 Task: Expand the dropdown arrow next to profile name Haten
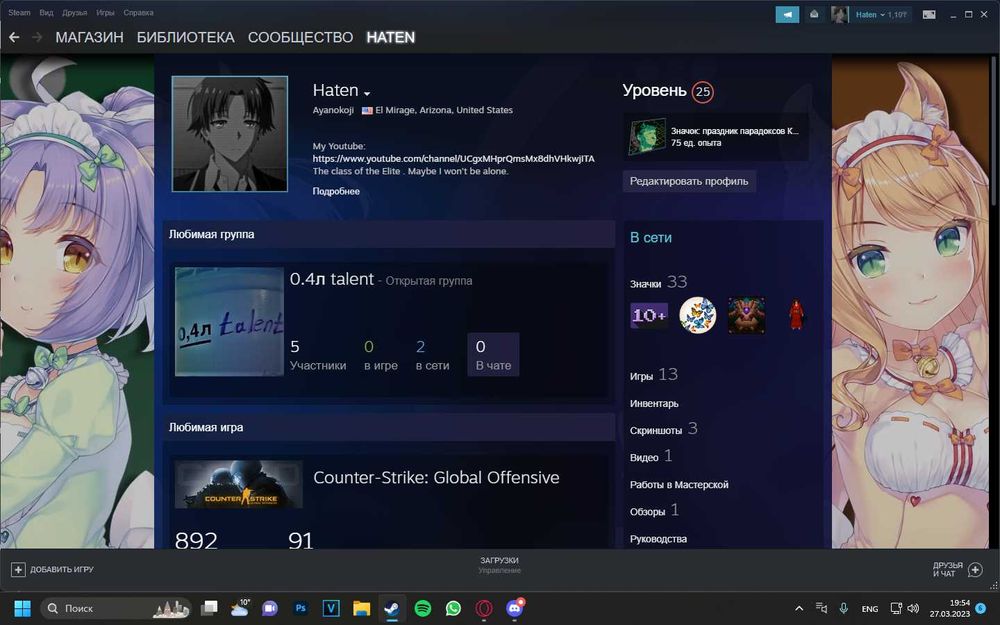coord(367,93)
